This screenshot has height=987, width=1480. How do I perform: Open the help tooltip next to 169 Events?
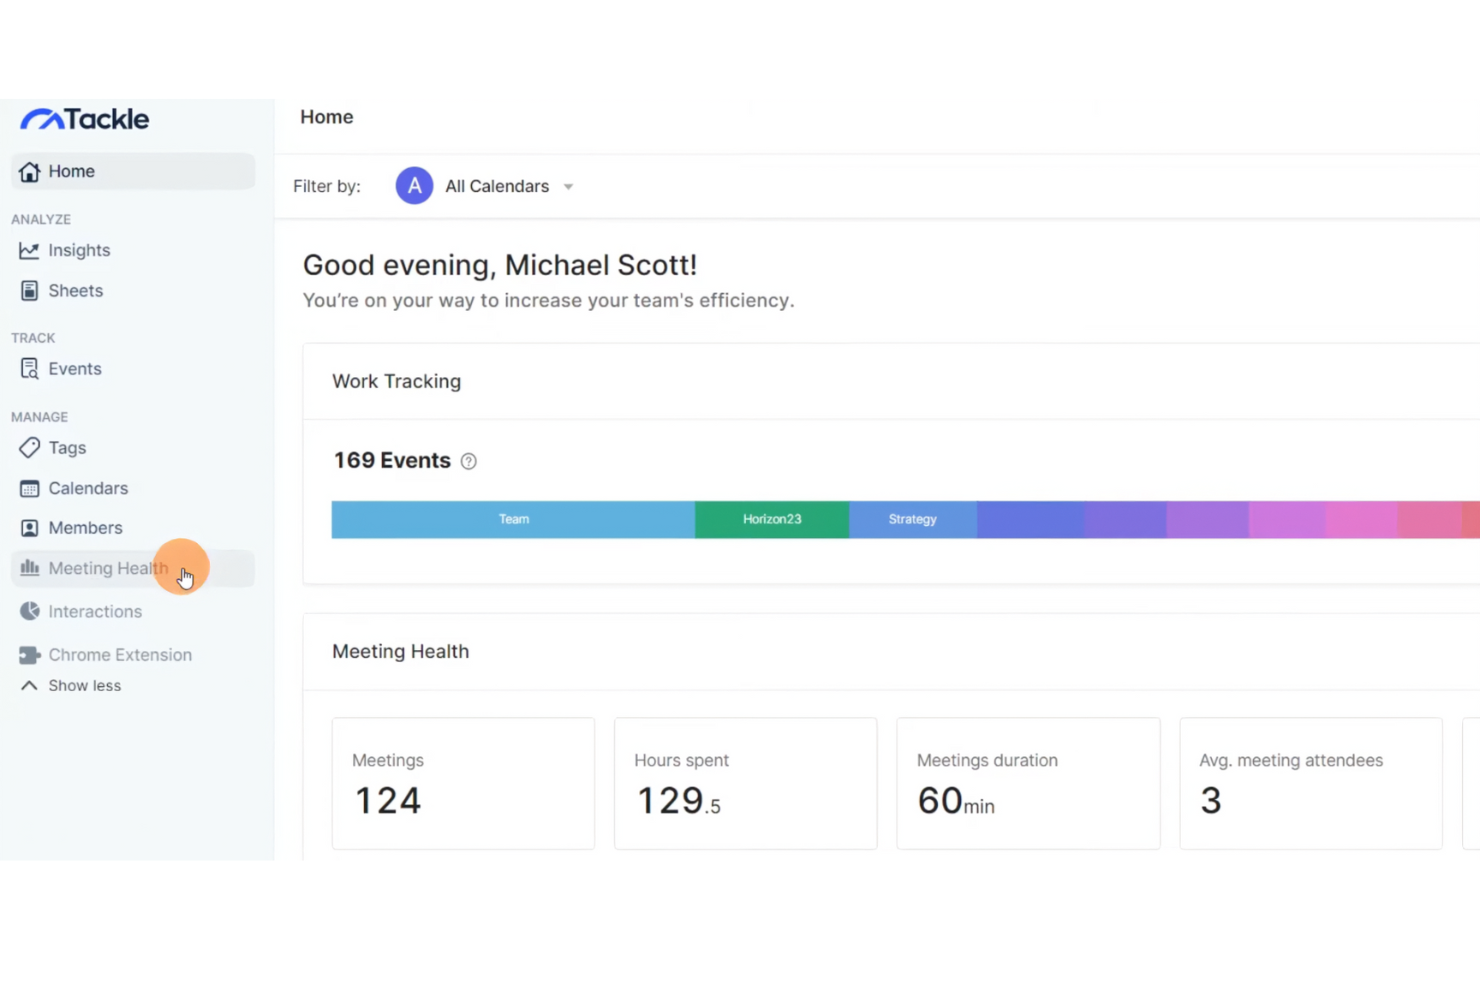467,461
